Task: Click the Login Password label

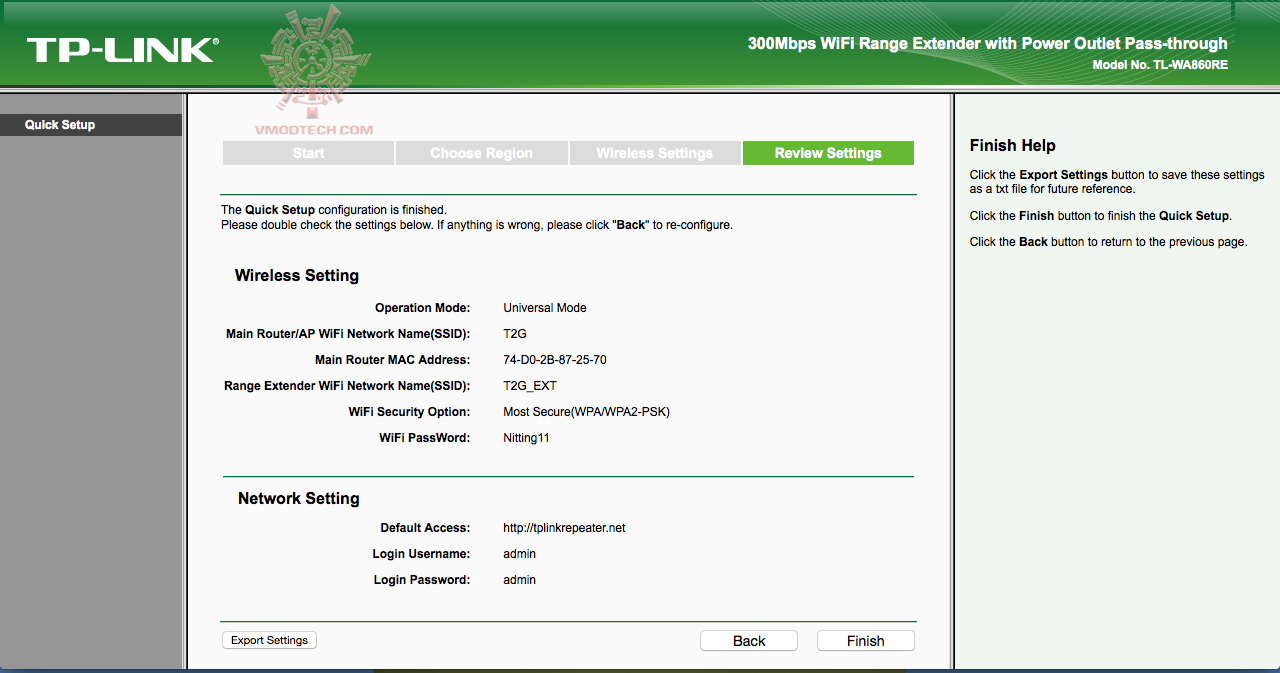Action: coord(421,580)
